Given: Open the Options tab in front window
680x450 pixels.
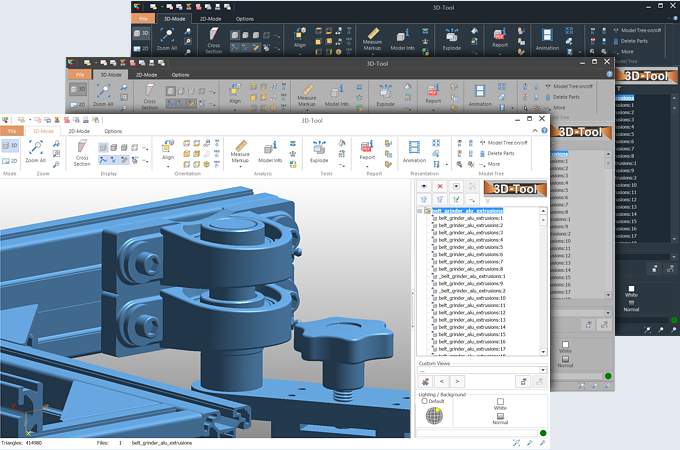Looking at the screenshot, I should click(113, 131).
